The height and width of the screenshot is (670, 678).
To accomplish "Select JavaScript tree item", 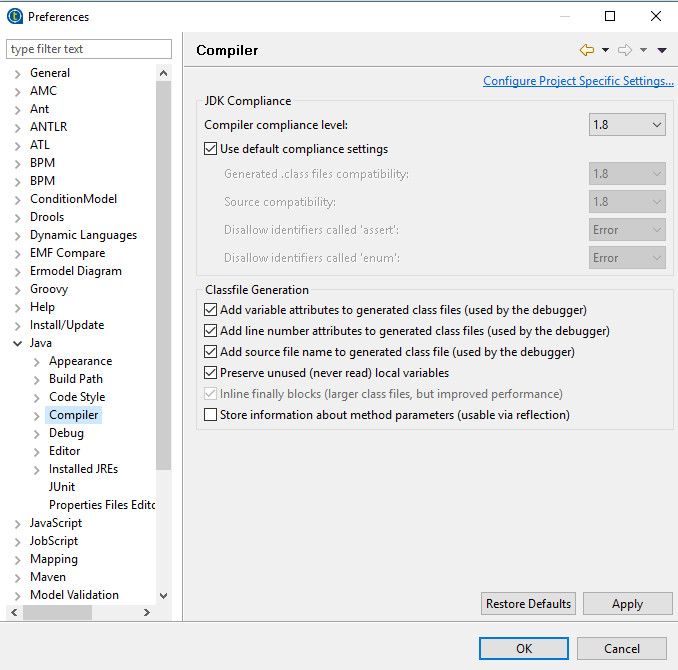I will pos(56,523).
